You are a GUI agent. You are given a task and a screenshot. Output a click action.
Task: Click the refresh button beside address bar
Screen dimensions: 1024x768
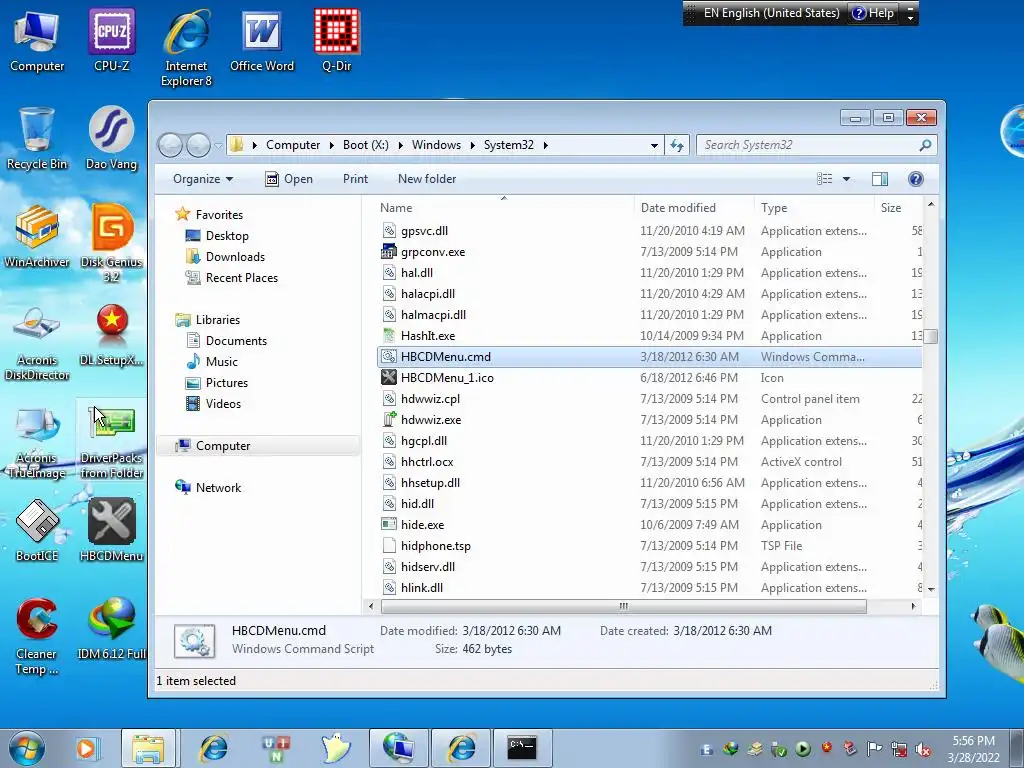[x=677, y=145]
